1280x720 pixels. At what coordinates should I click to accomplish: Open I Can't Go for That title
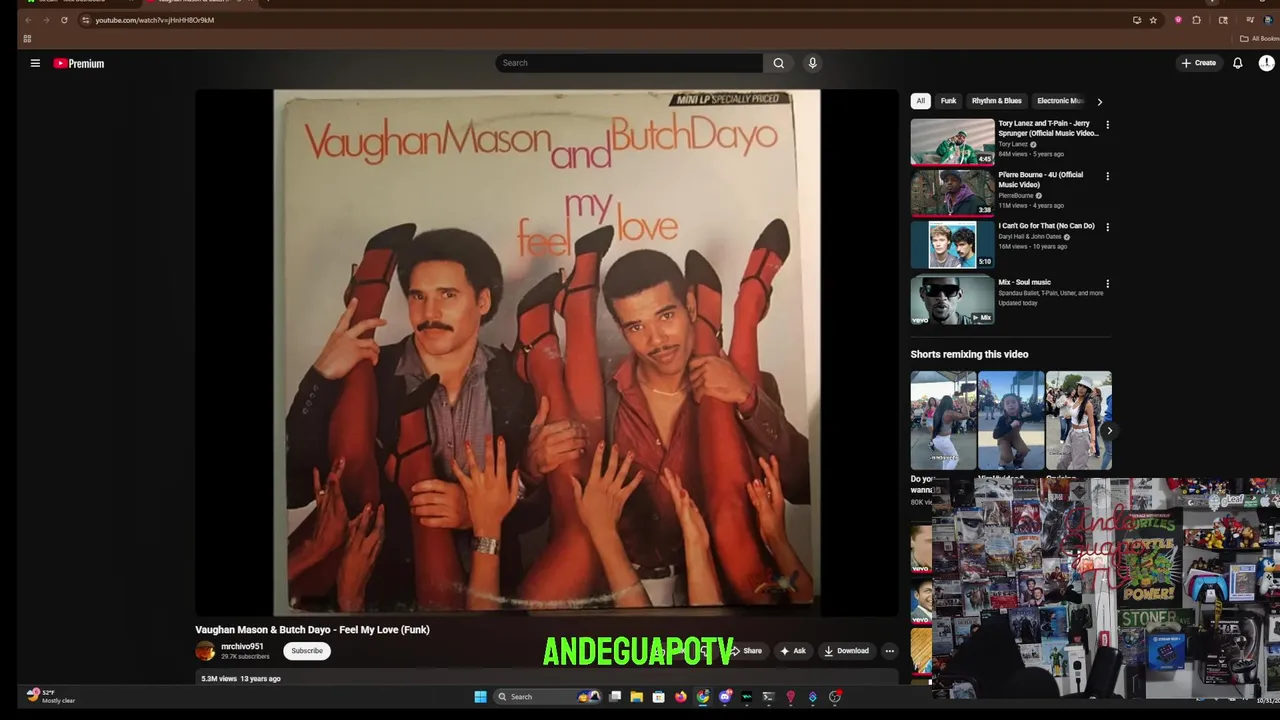tap(1046, 226)
